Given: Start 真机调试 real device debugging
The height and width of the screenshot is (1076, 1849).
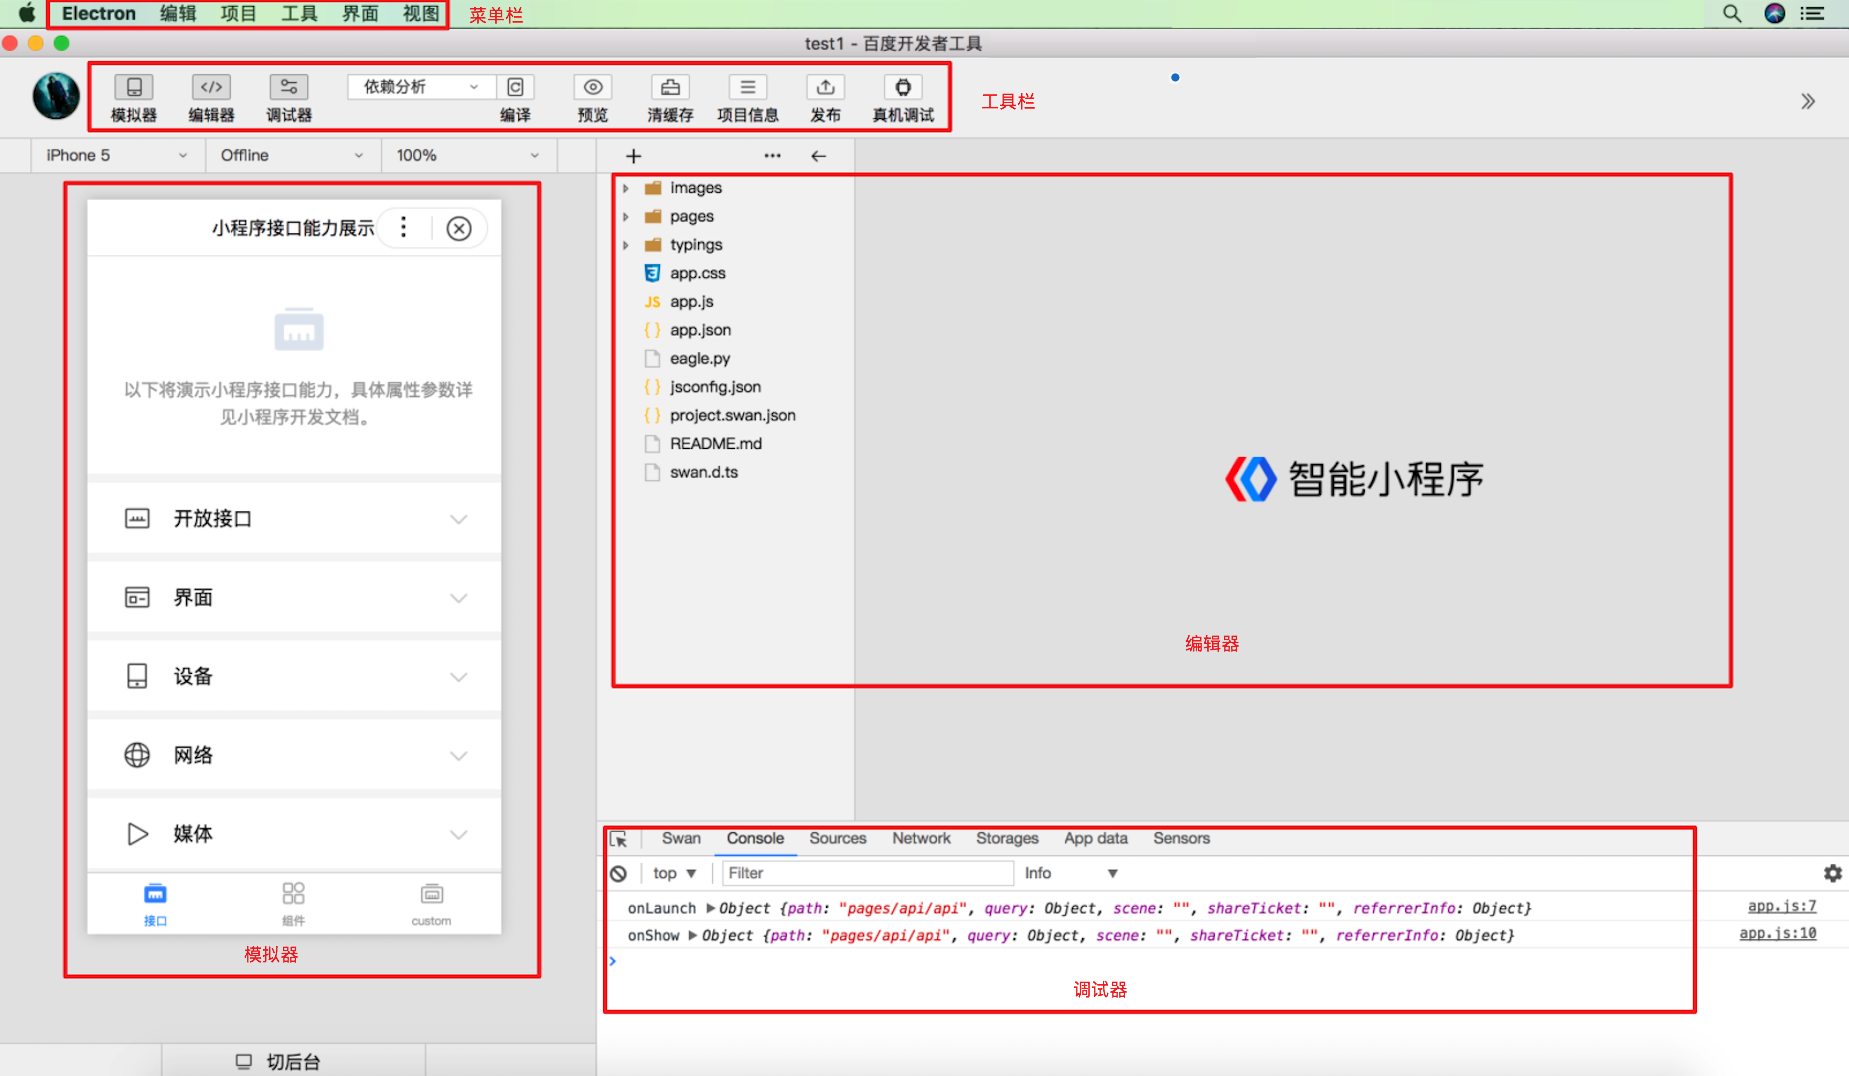Looking at the screenshot, I should click(x=902, y=97).
